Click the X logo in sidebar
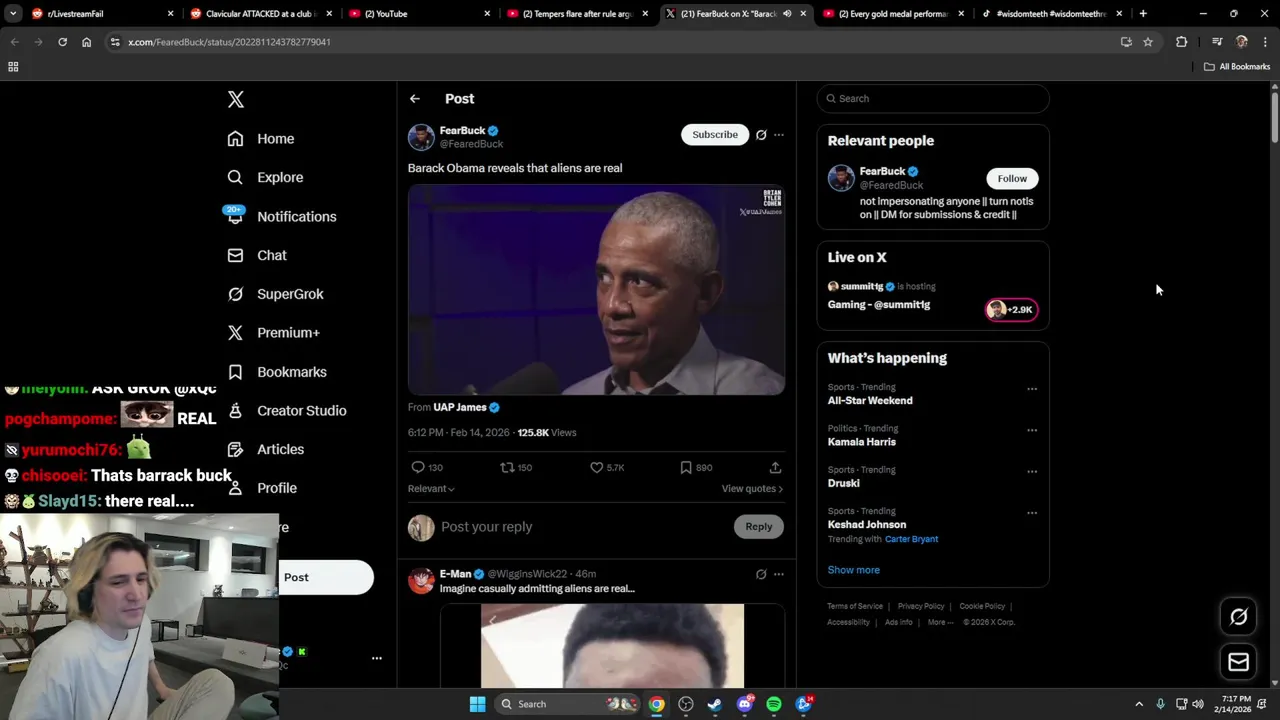This screenshot has height=720, width=1280. [x=236, y=99]
